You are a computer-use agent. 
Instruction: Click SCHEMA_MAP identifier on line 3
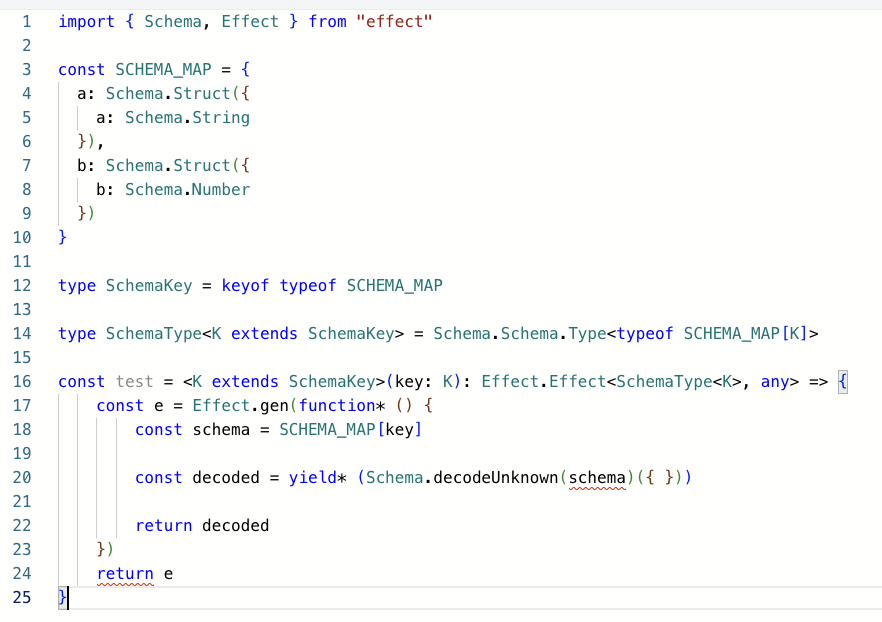pos(163,69)
